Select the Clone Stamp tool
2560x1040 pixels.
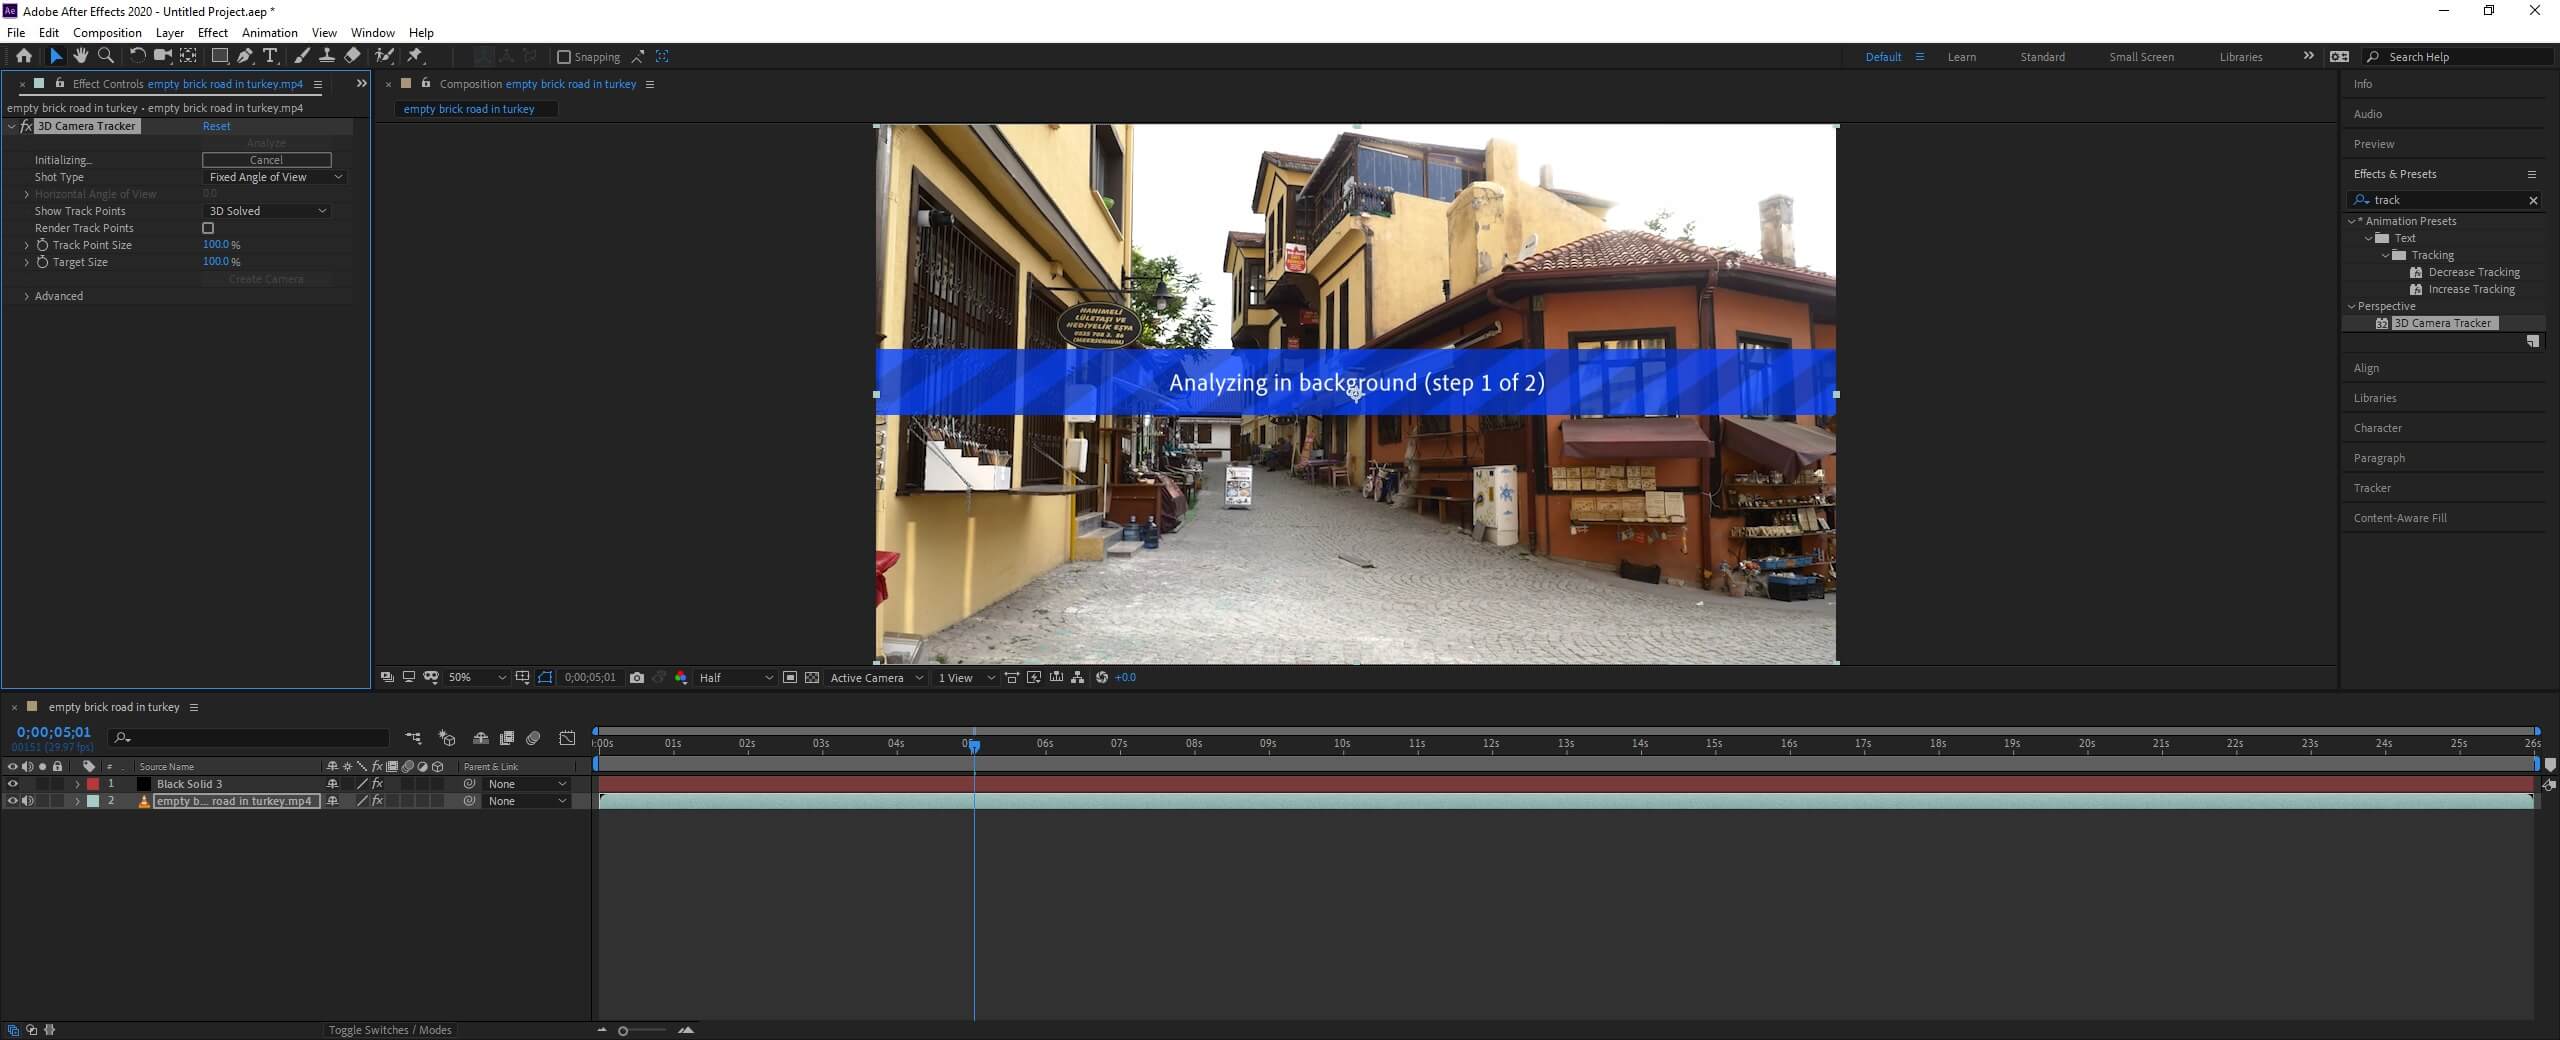327,56
